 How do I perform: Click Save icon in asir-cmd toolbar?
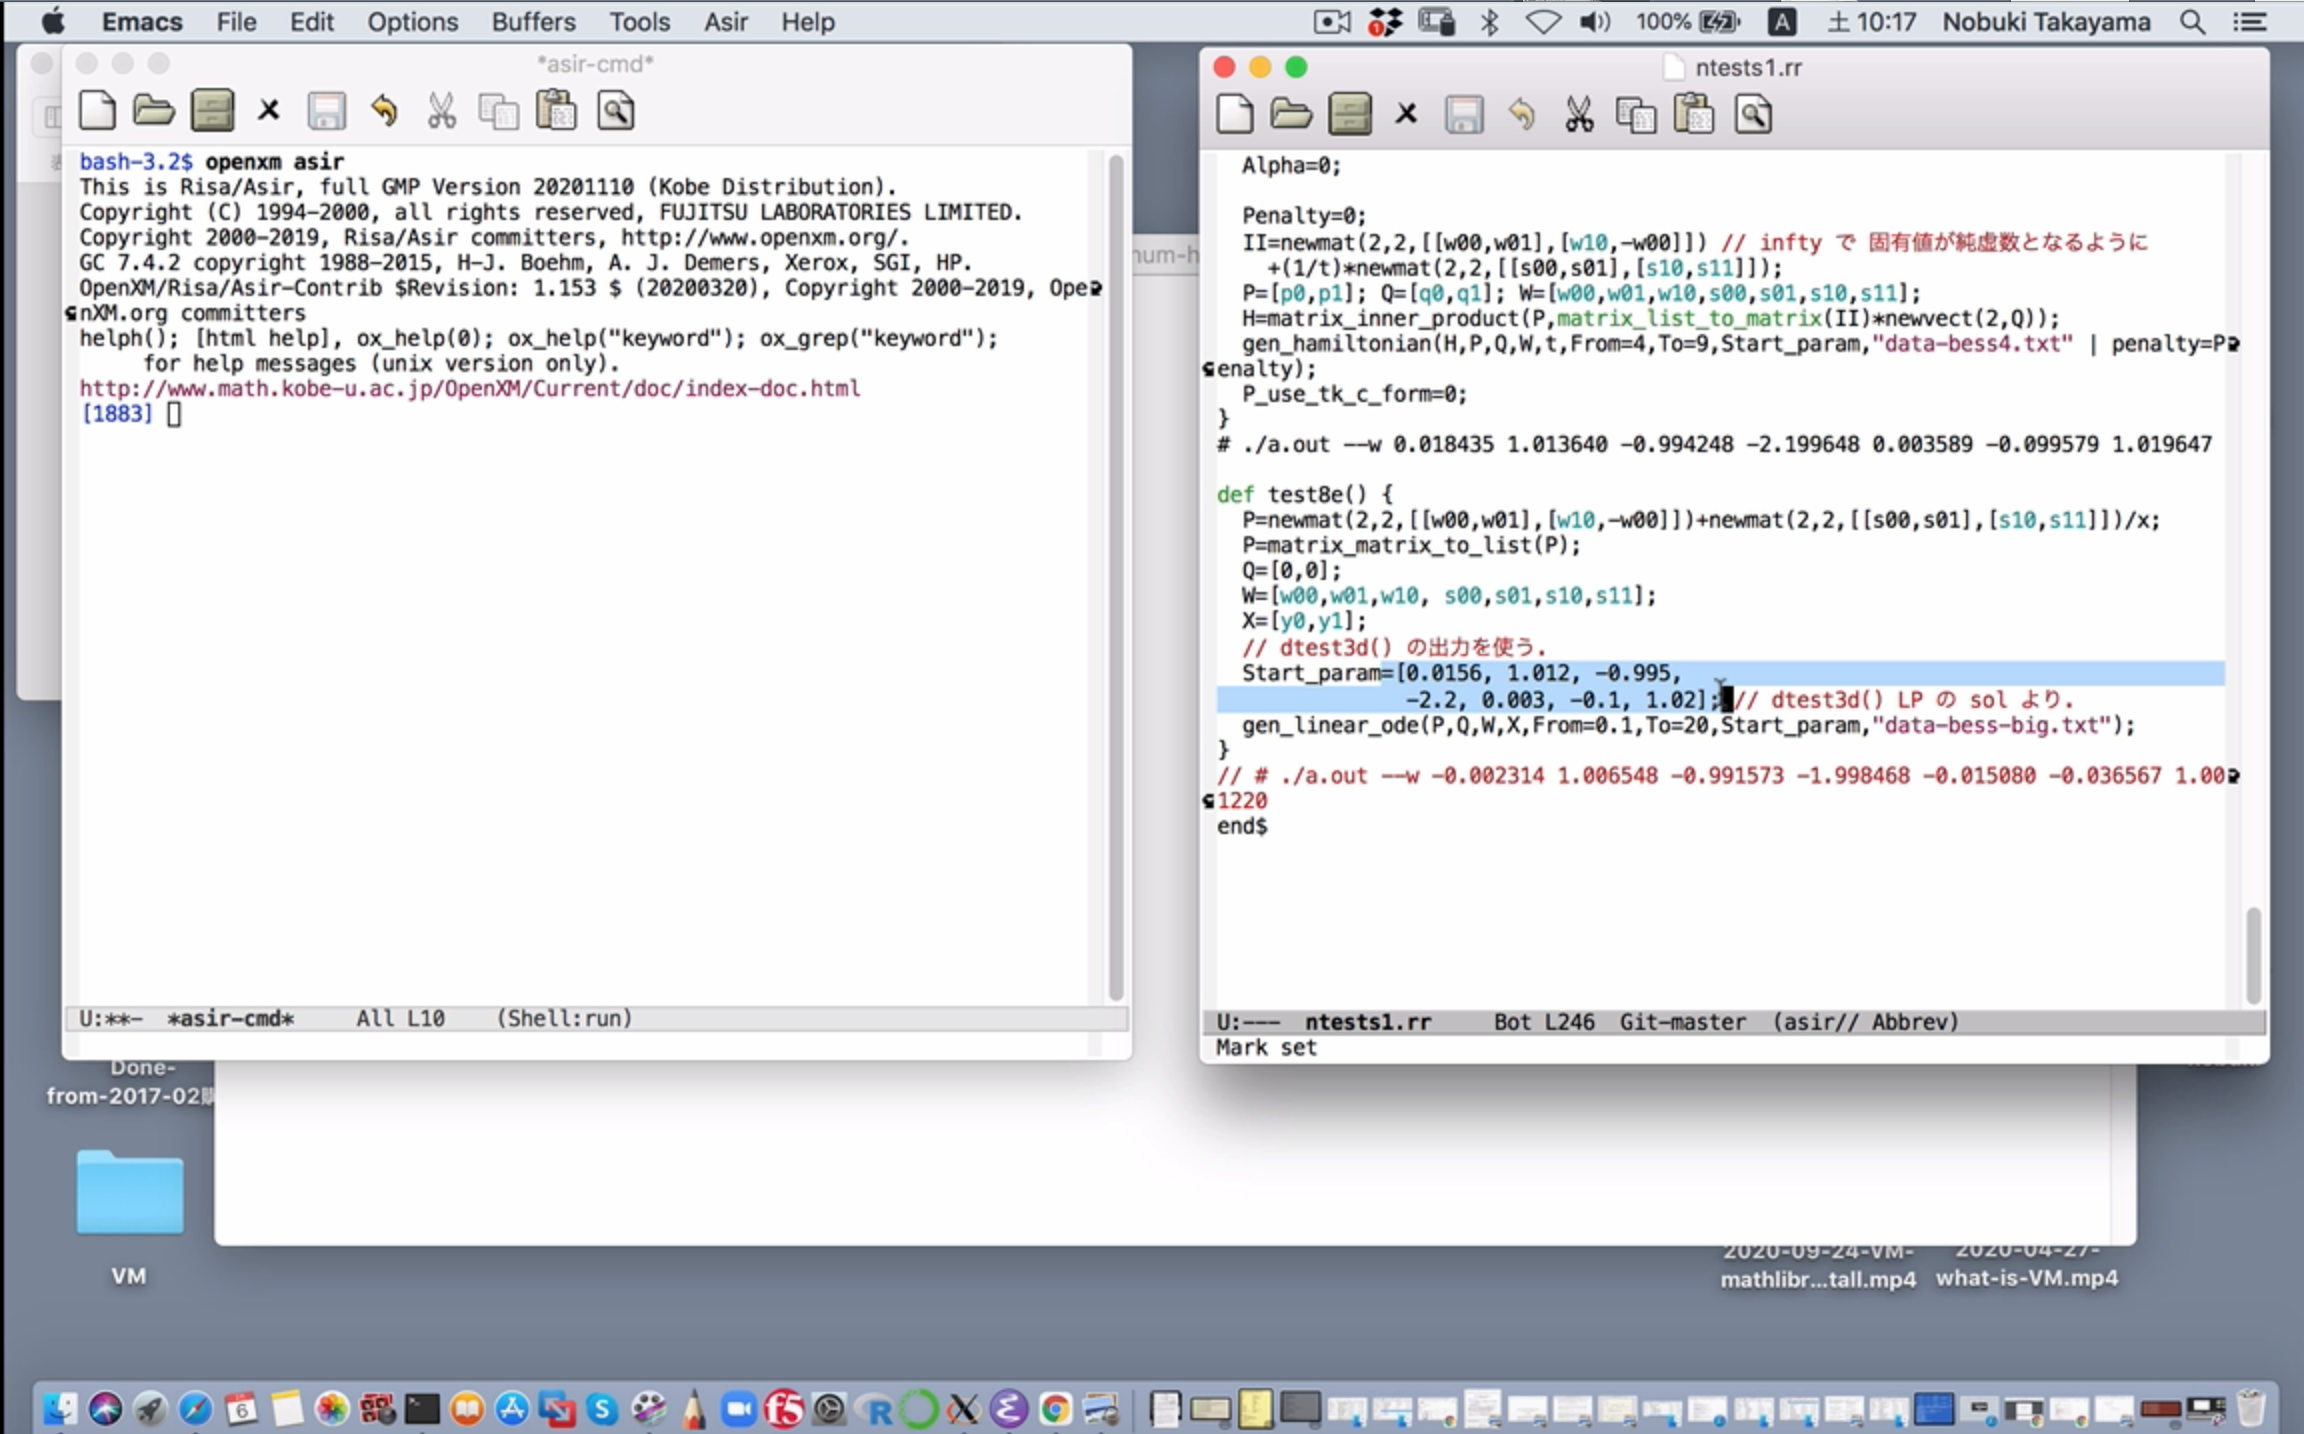coord(326,111)
